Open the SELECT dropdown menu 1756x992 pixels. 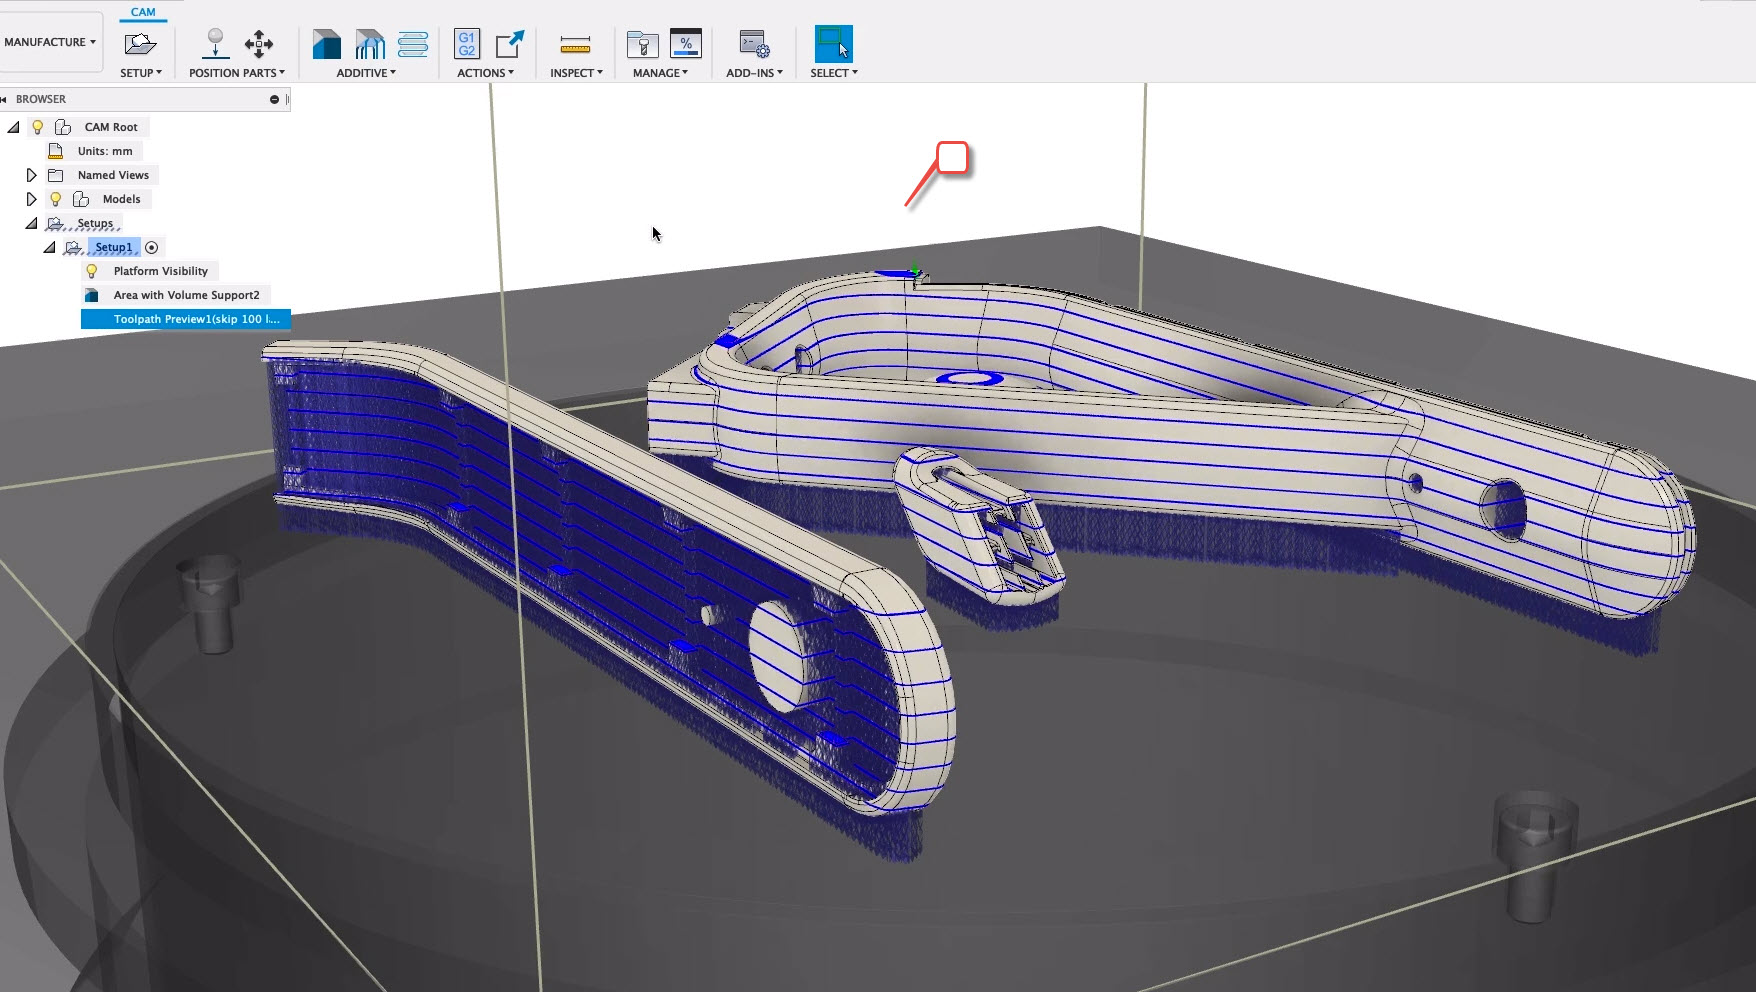pos(834,73)
